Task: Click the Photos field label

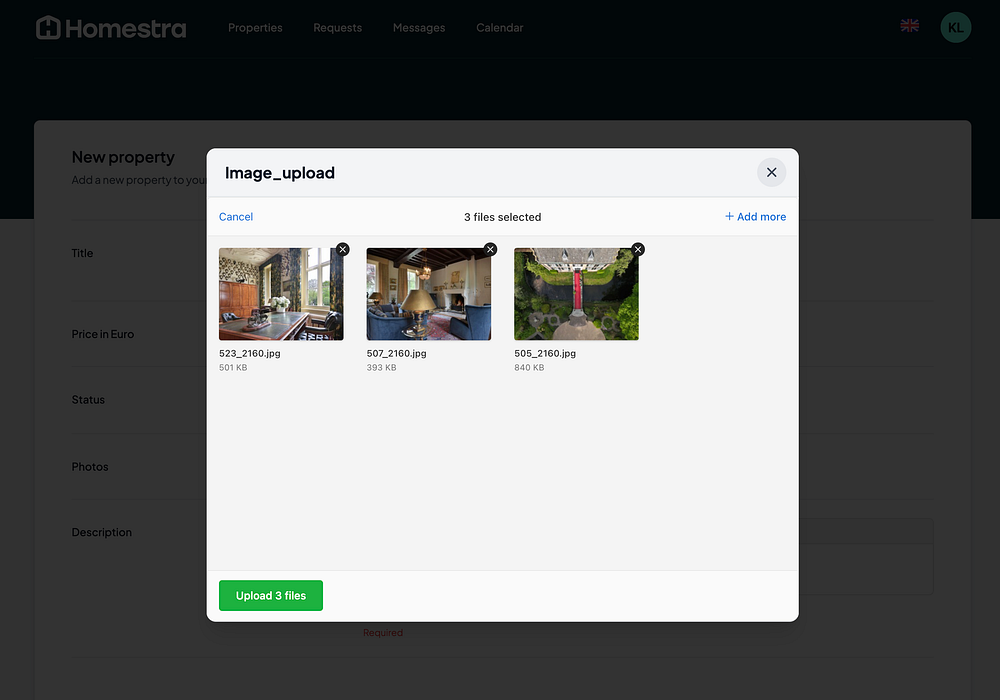Action: [90, 467]
